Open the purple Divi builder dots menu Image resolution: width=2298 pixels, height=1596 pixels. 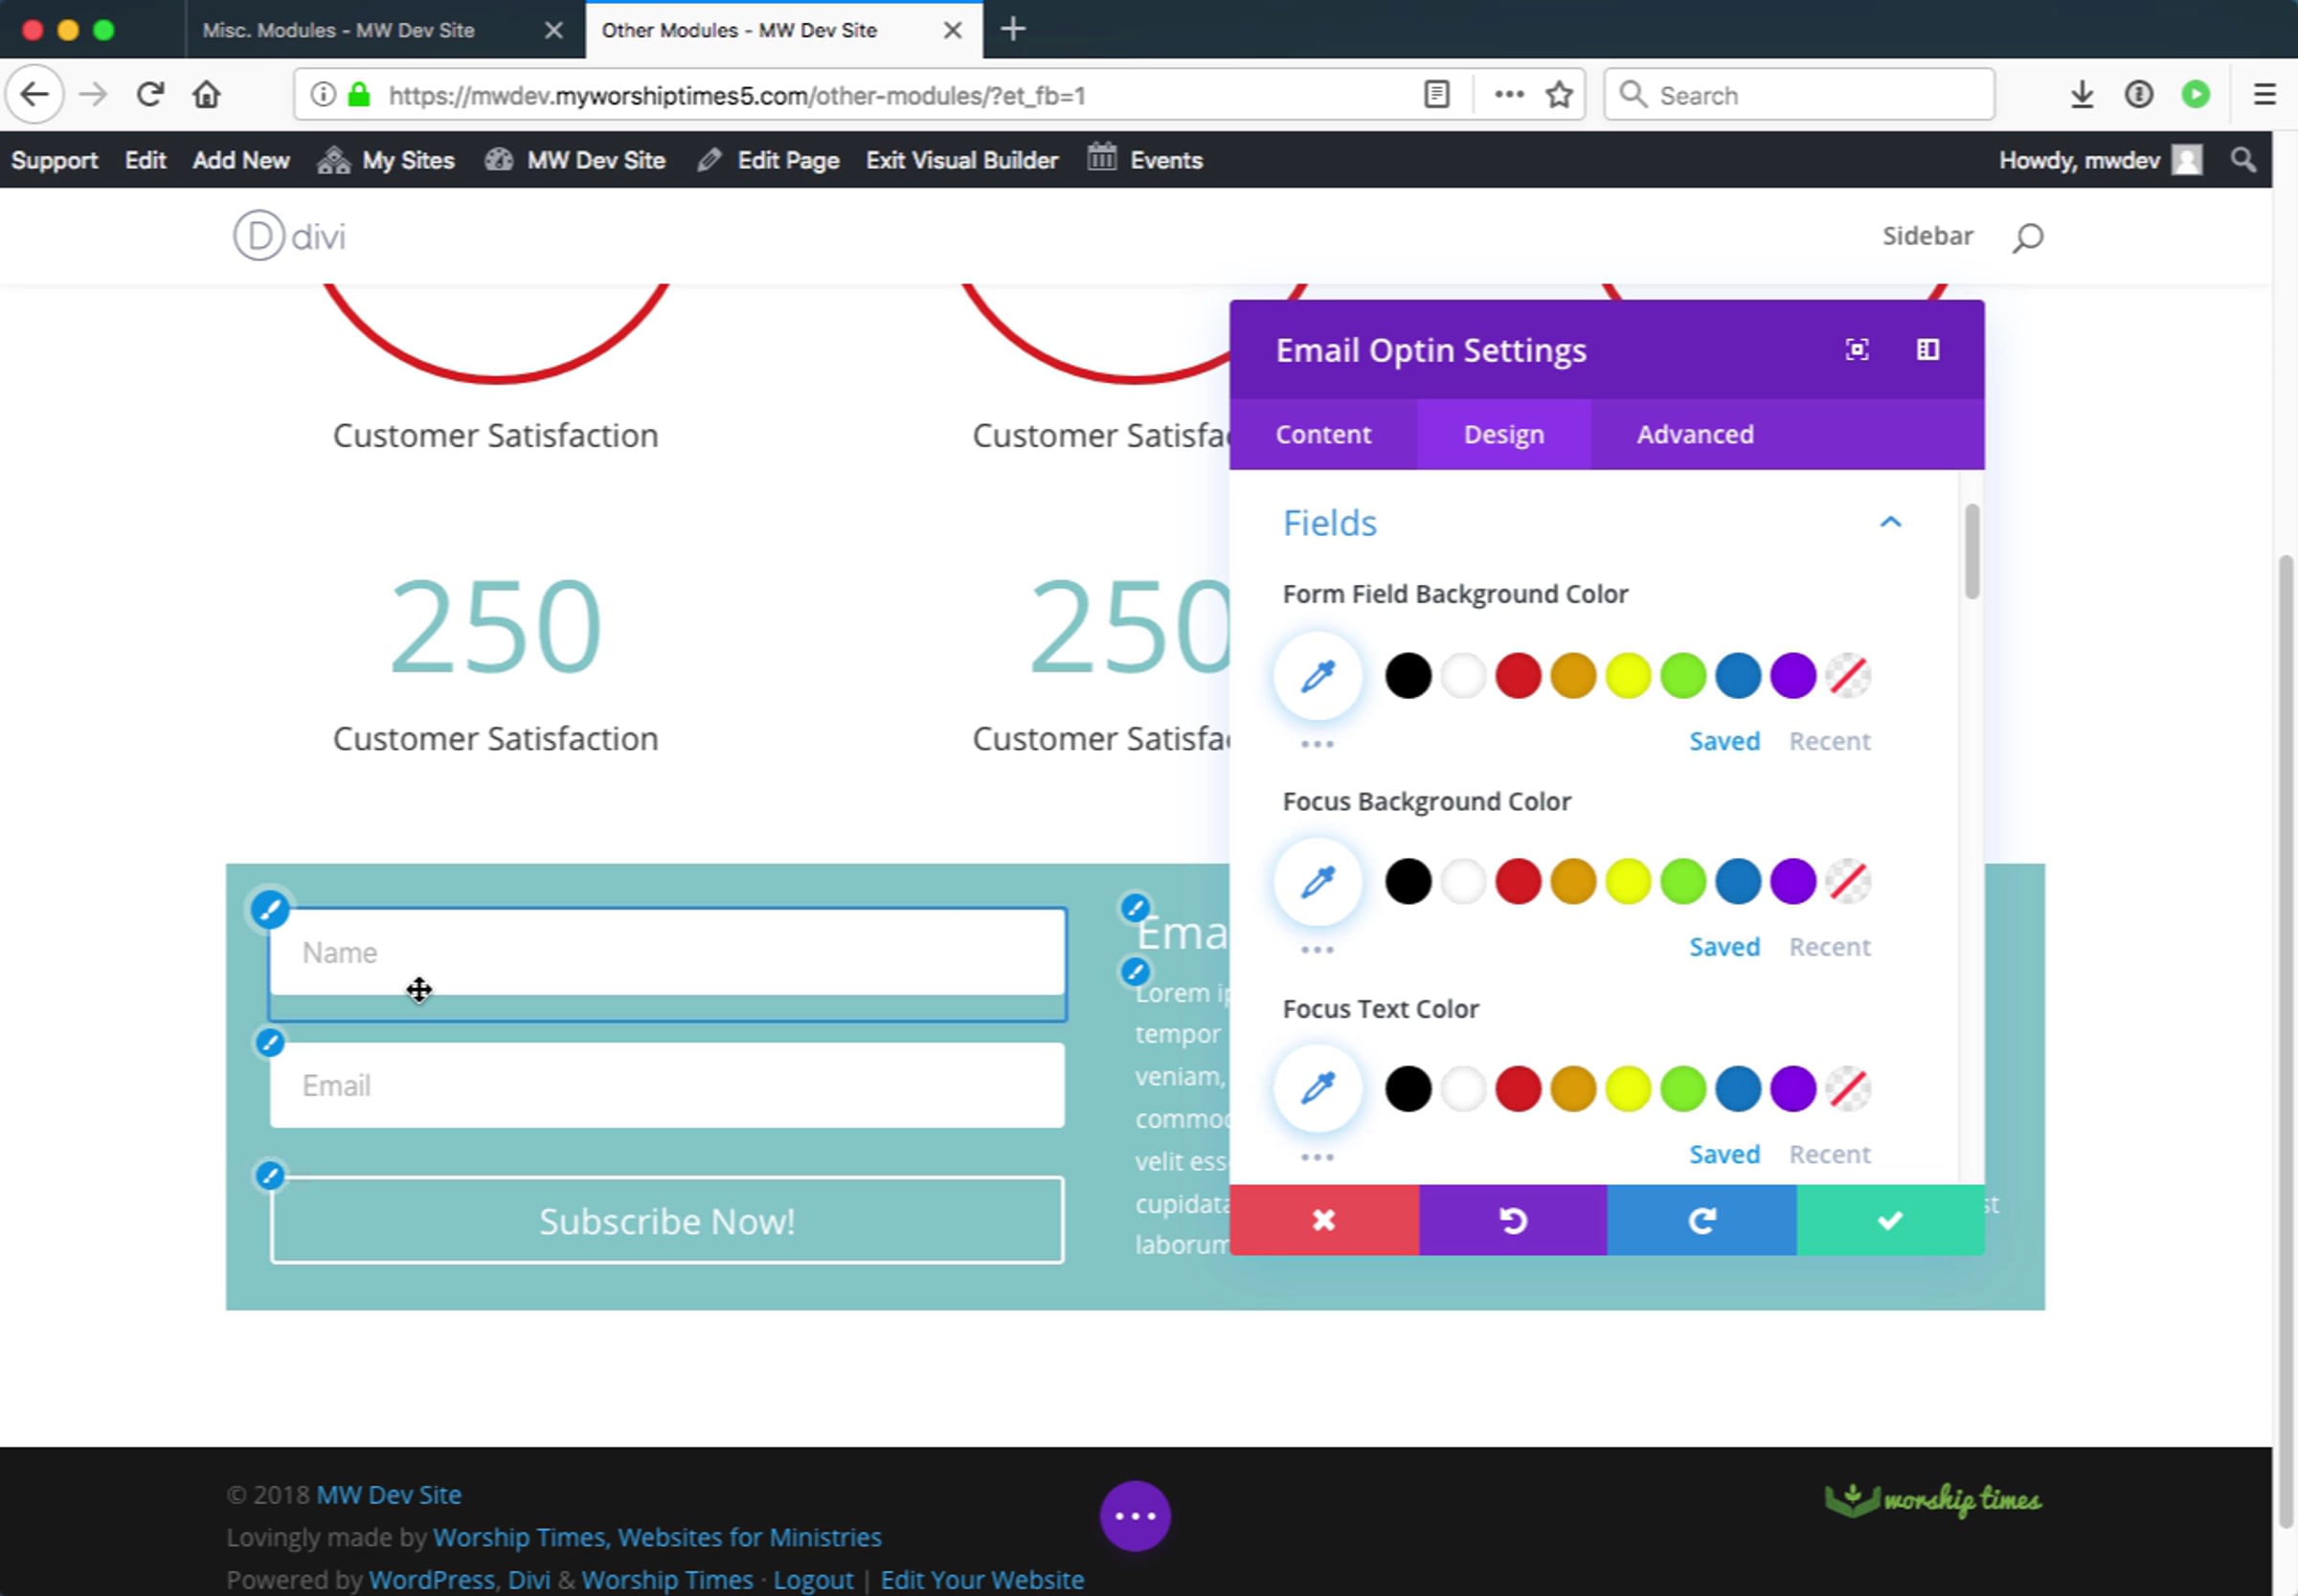pos(1135,1516)
